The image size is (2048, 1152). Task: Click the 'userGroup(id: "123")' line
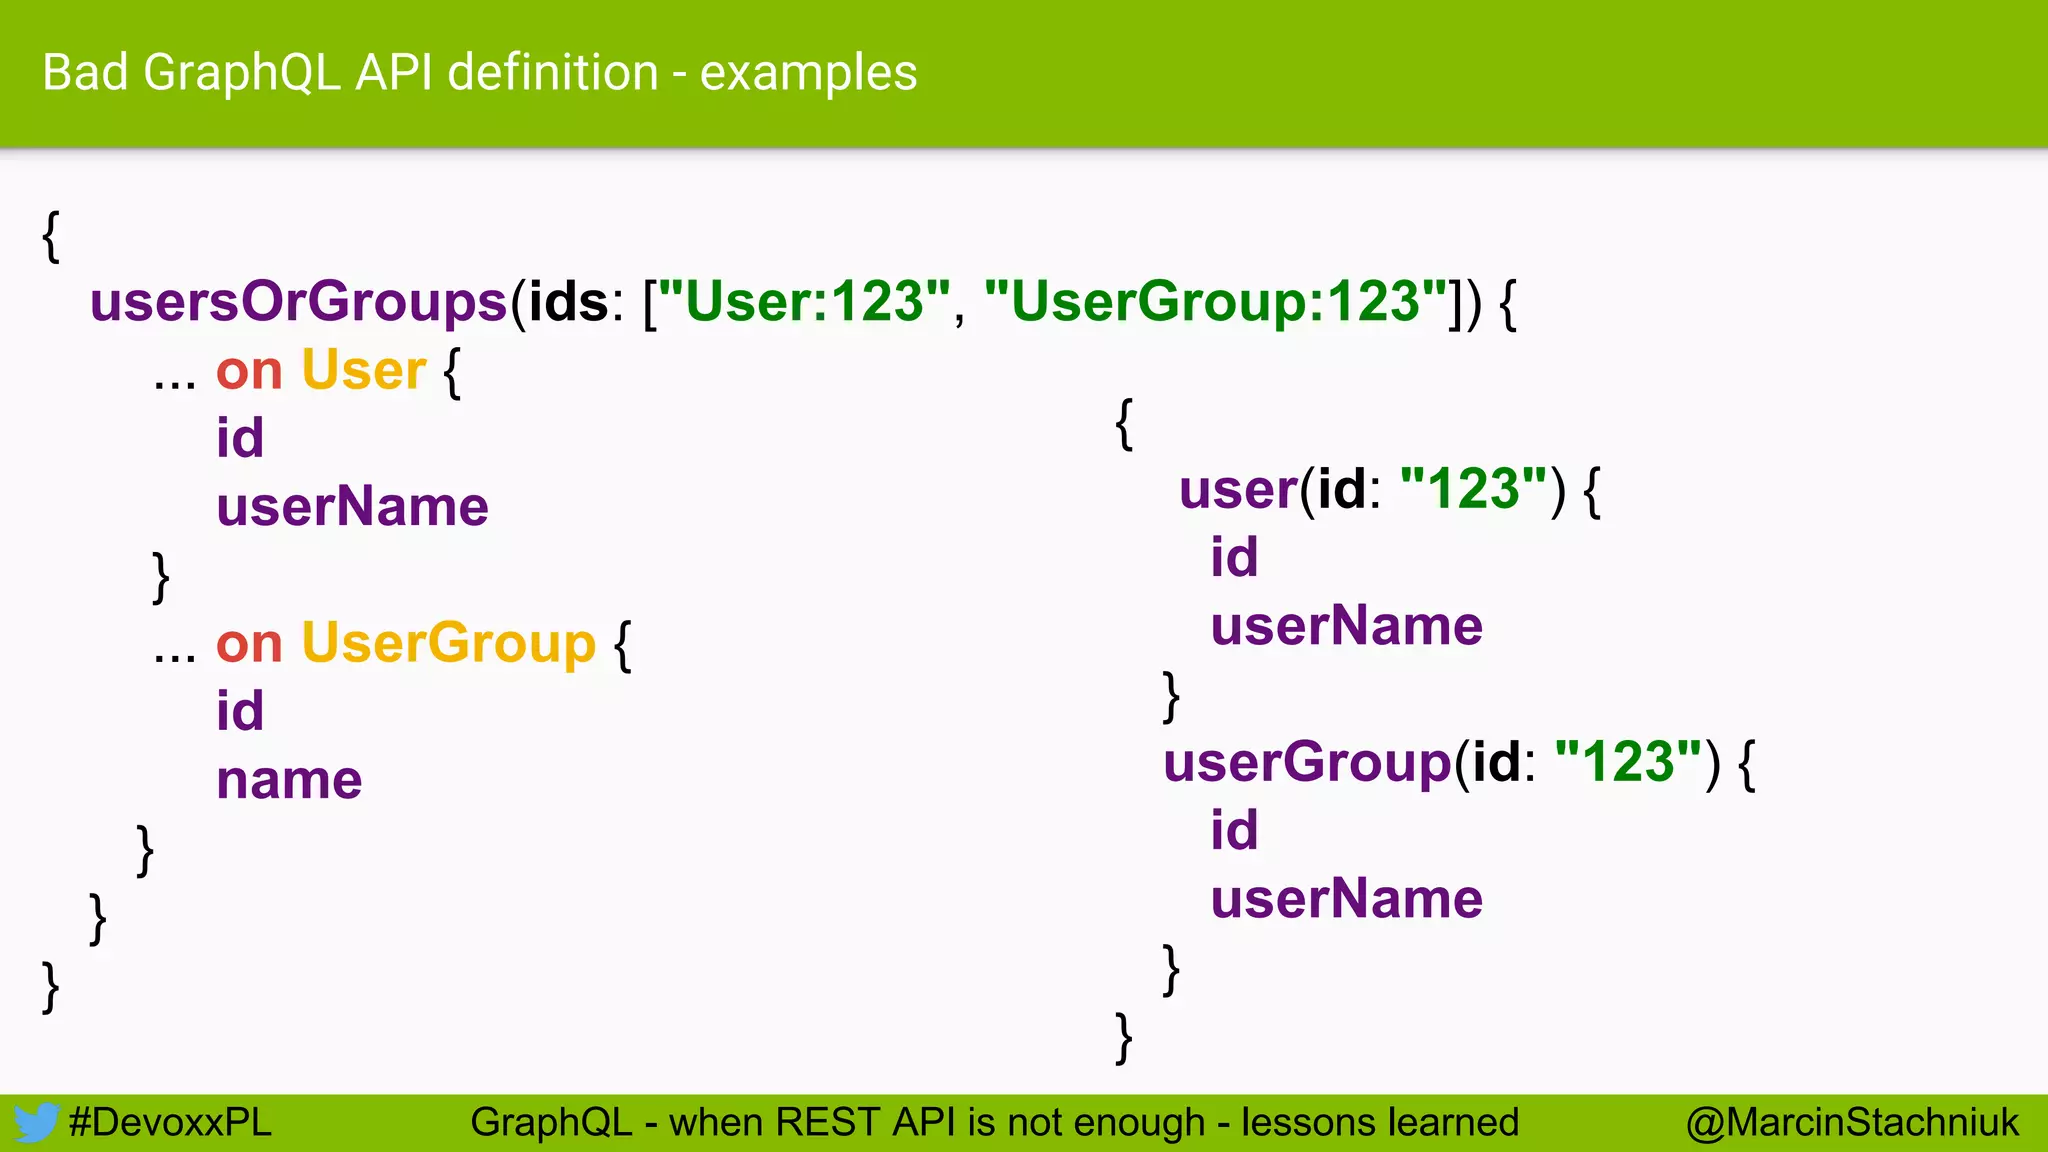(x=1460, y=763)
